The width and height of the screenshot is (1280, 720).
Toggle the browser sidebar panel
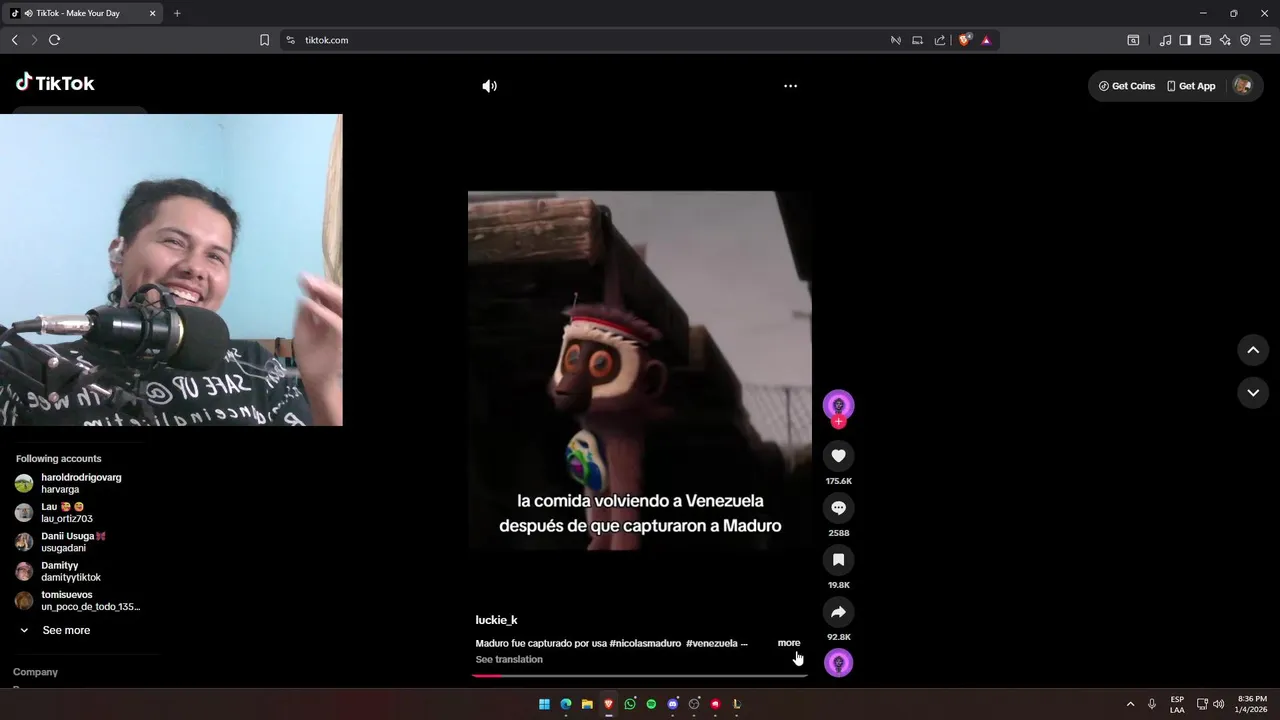click(x=1185, y=40)
